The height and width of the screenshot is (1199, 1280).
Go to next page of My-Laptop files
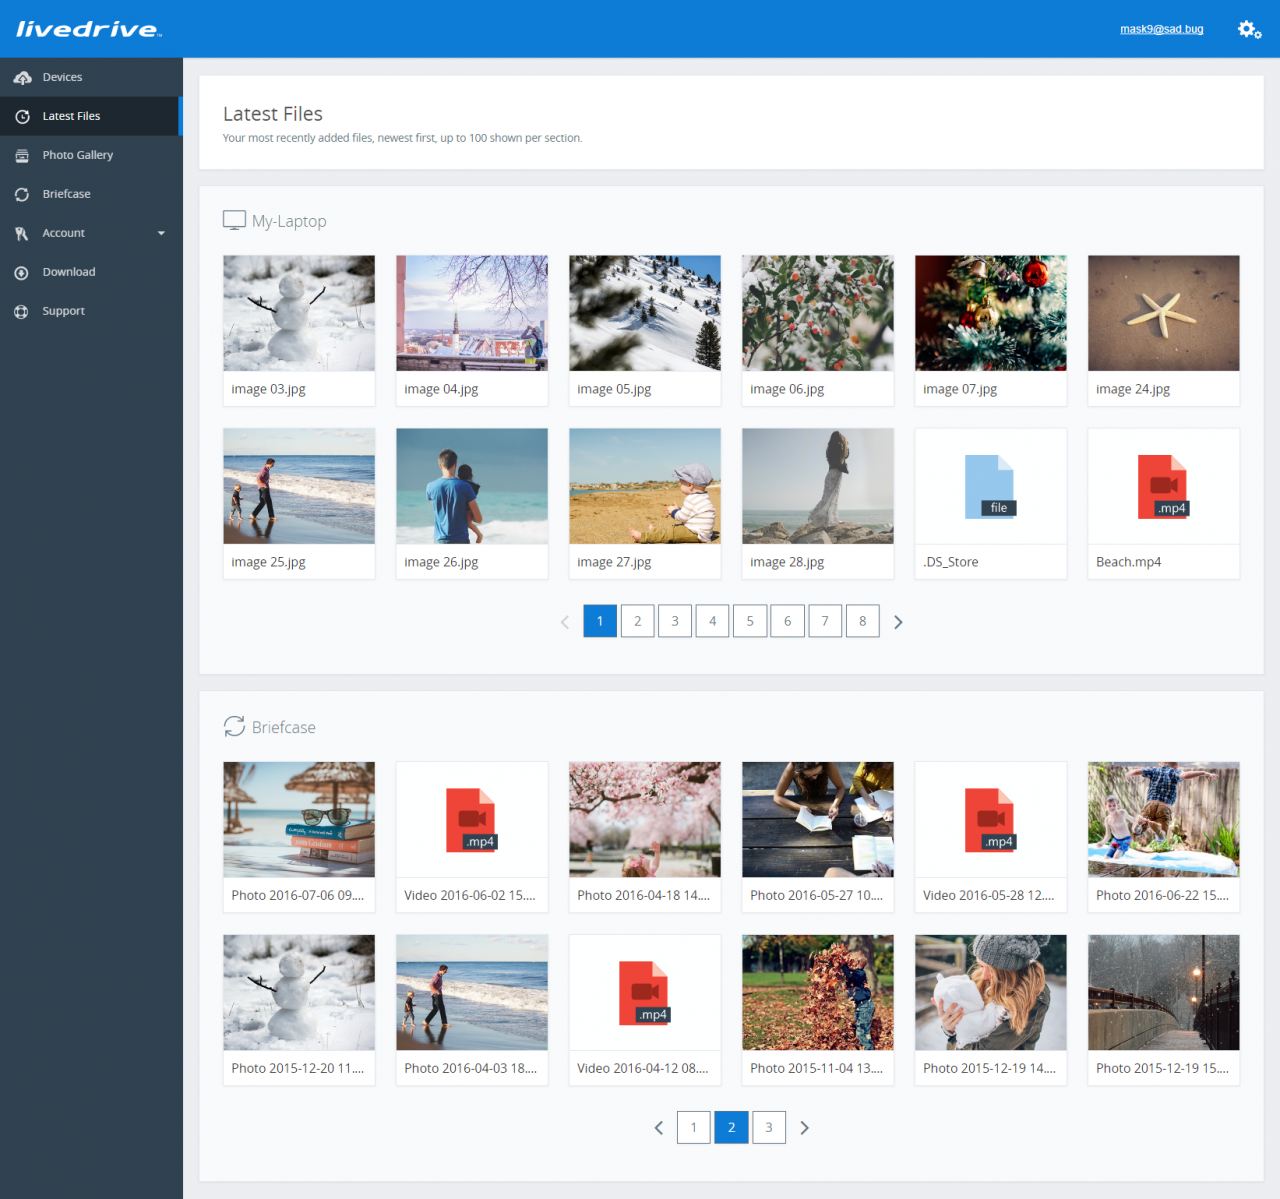coord(898,622)
